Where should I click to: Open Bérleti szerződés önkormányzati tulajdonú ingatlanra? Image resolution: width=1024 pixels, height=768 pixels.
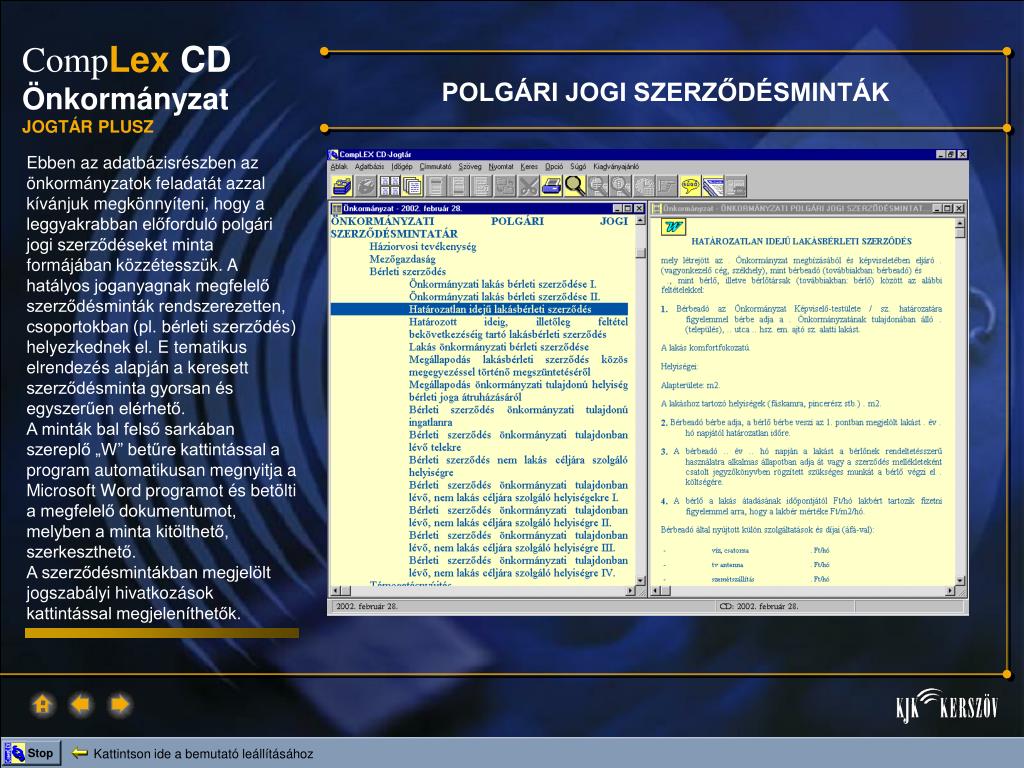[518, 416]
